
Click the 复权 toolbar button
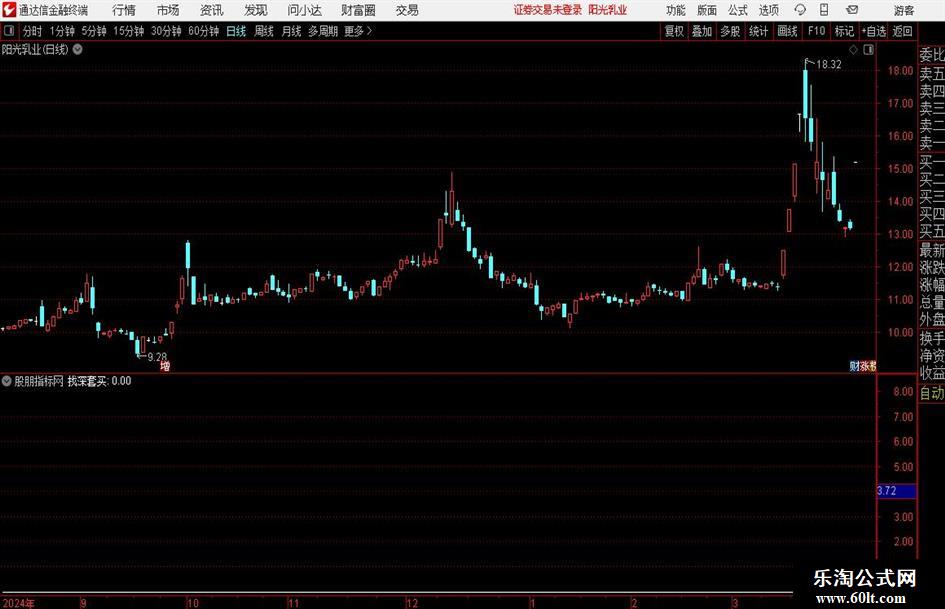[674, 31]
